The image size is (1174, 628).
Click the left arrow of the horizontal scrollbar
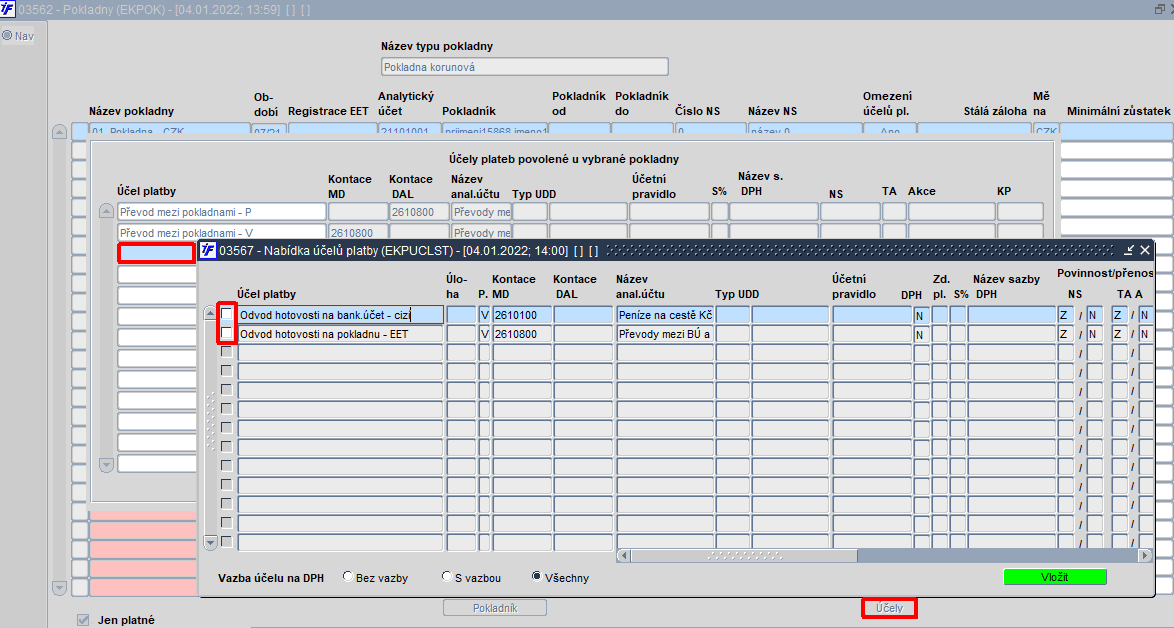(623, 555)
